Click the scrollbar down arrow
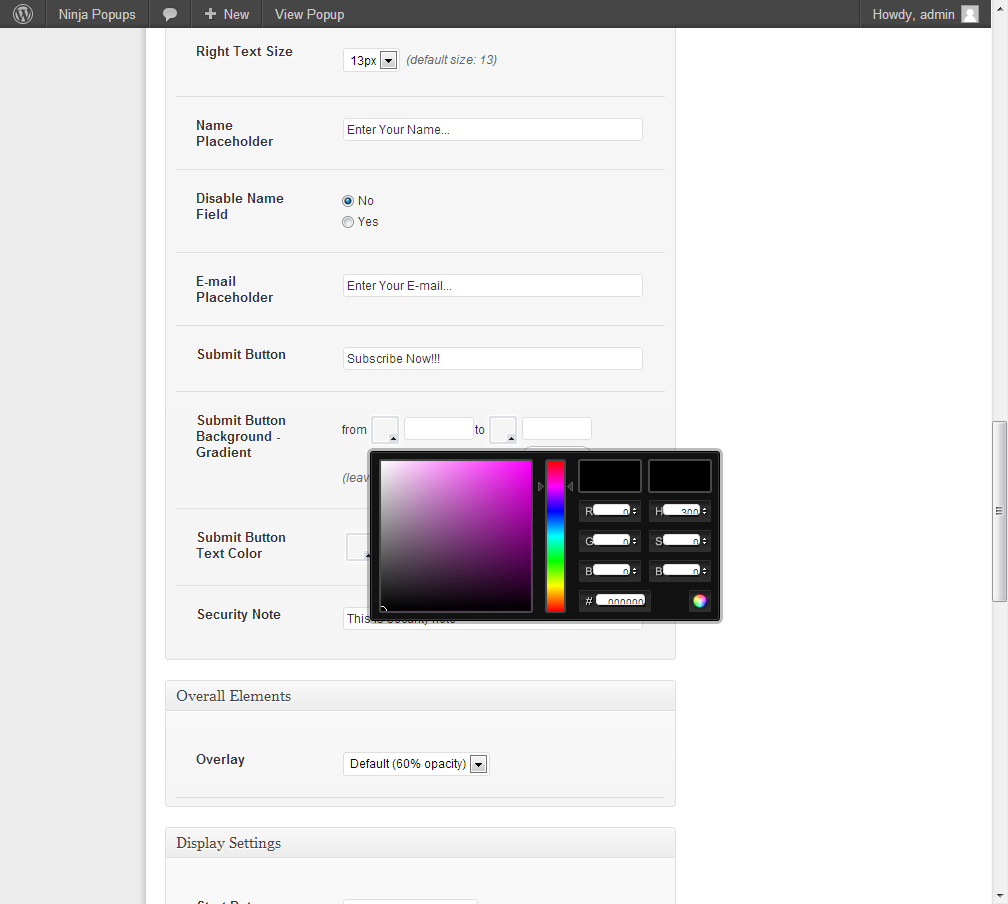1008x904 pixels. coord(999,896)
